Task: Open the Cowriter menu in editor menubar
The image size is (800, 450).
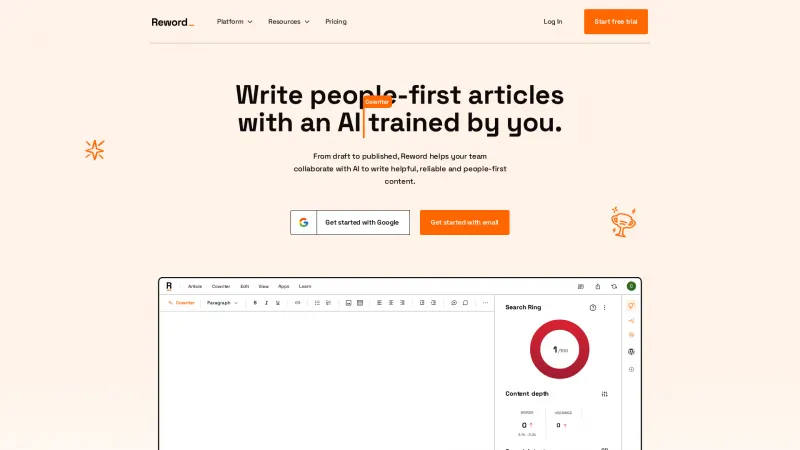Action: (221, 286)
